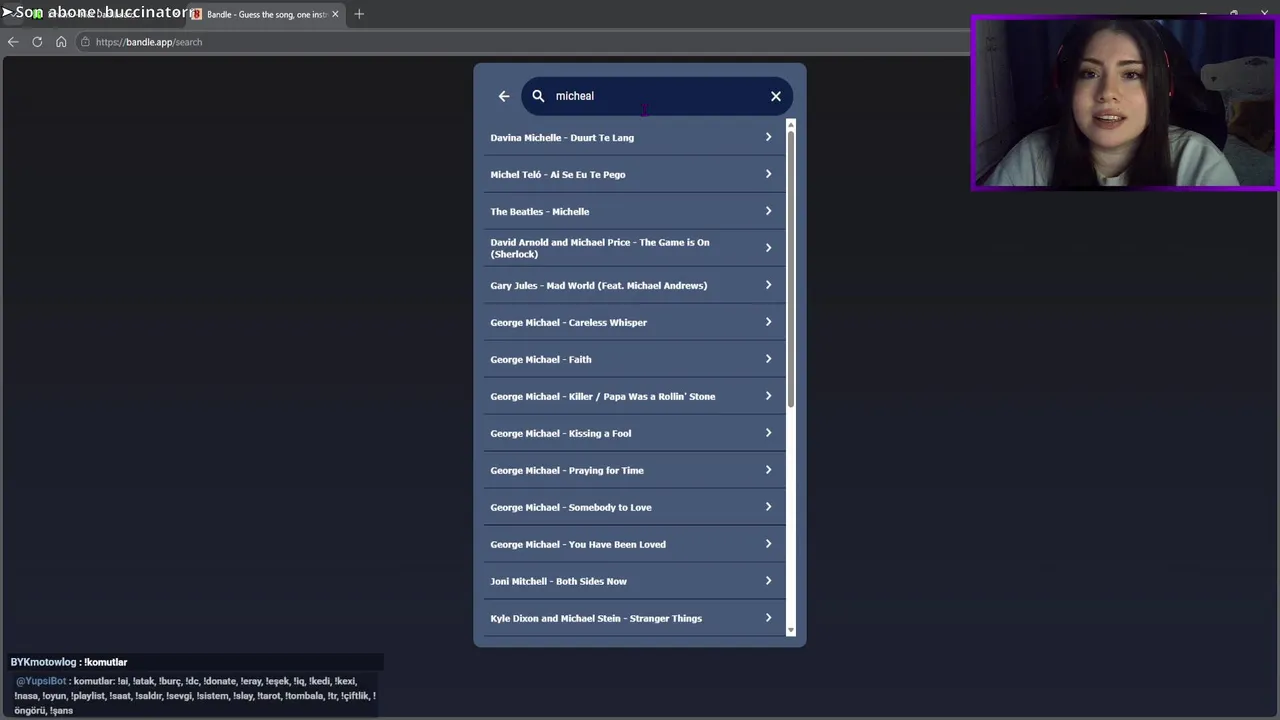1280x720 pixels.
Task: Pick 'David Arnold and Michael Price' result
Action: pos(634,248)
